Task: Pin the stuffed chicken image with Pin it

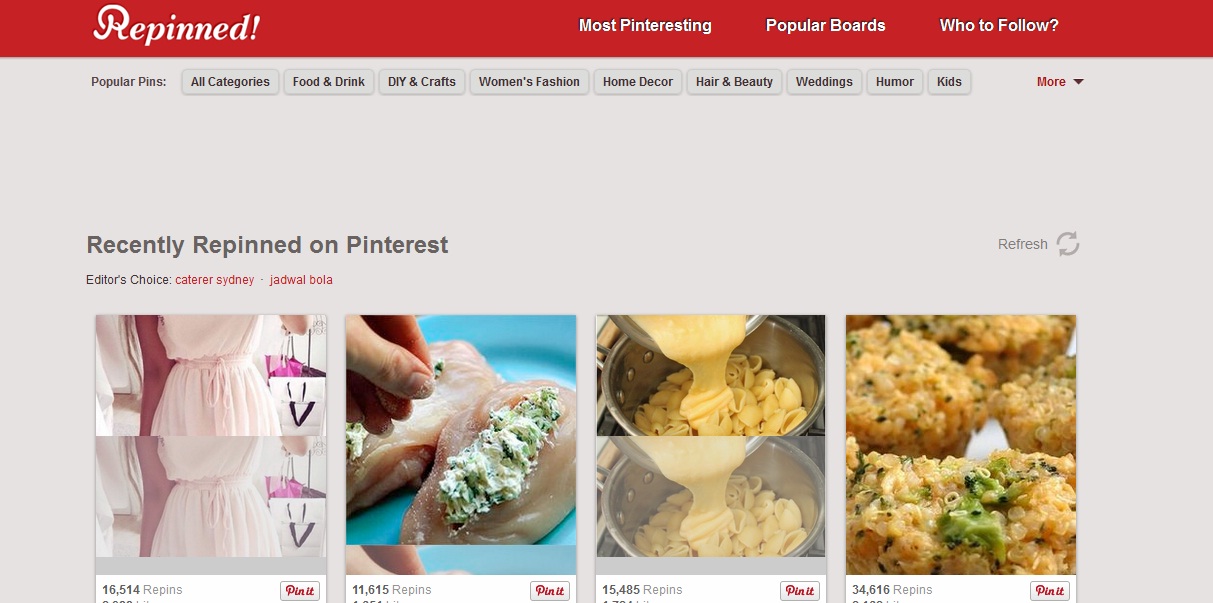Action: click(x=550, y=591)
